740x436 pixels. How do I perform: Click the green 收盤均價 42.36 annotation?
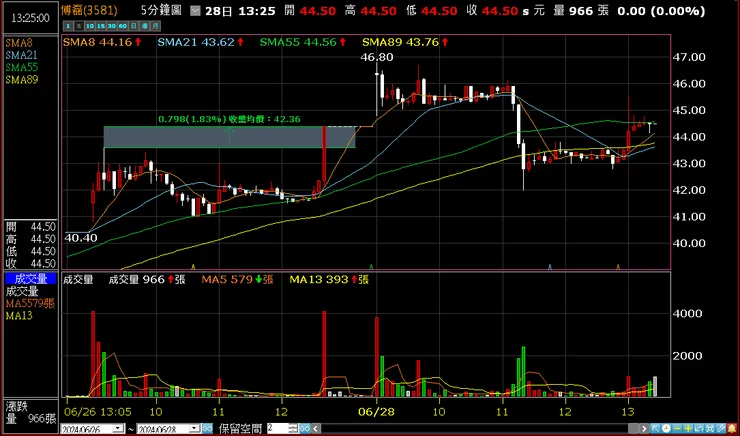click(x=229, y=119)
